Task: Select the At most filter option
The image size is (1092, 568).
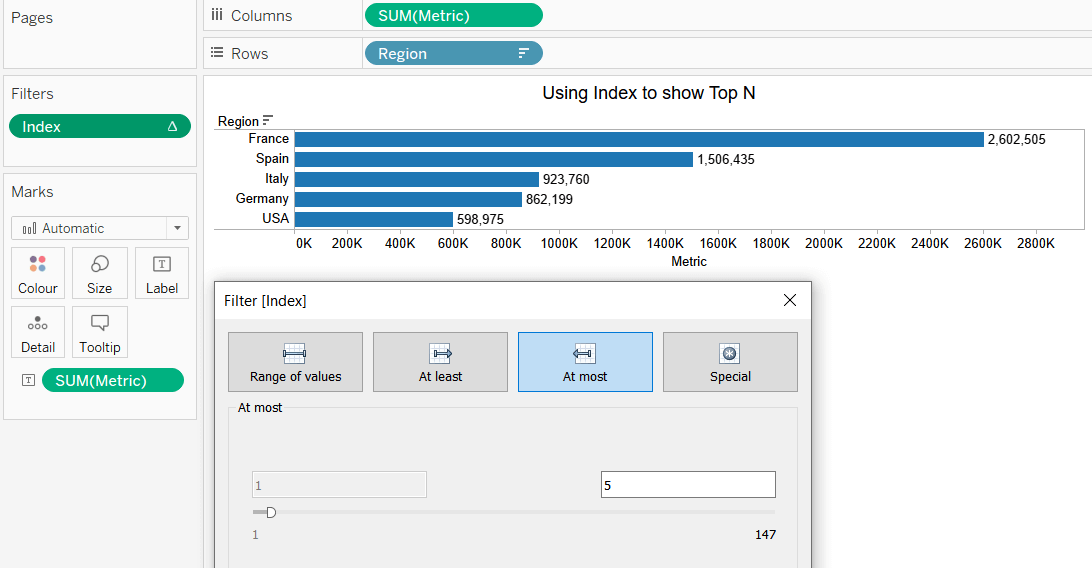Action: 585,362
